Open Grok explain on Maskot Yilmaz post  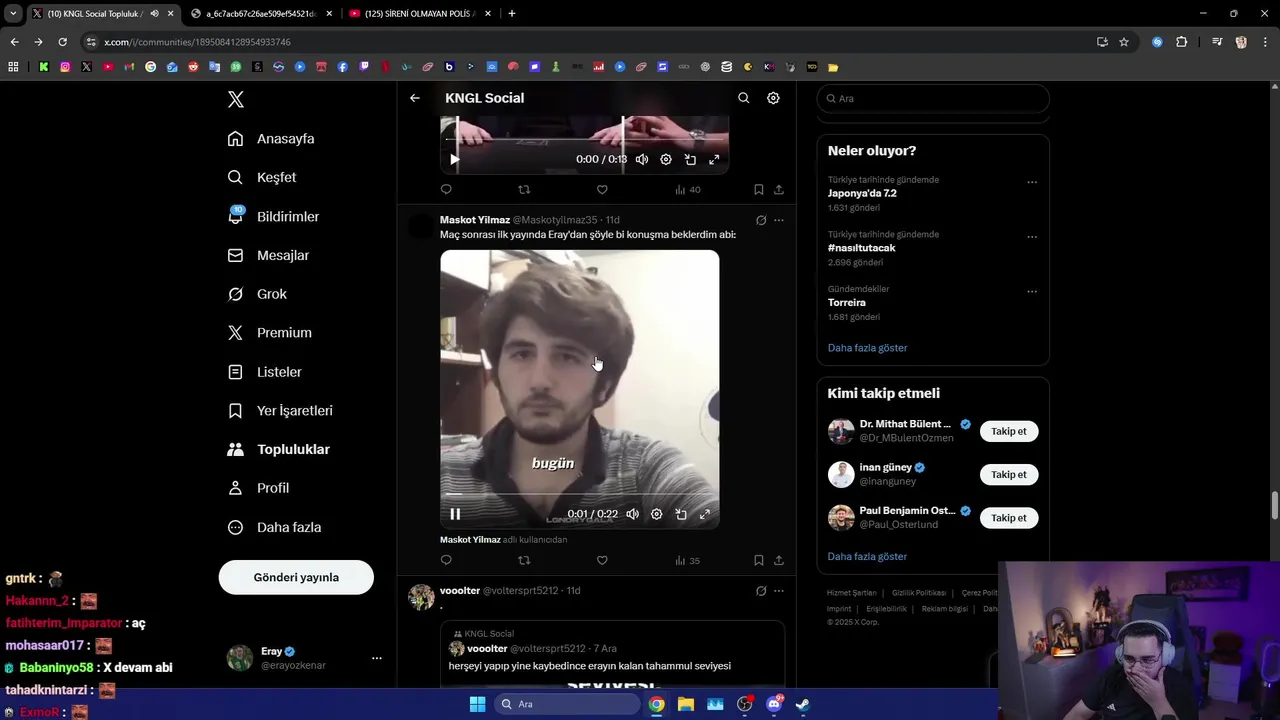(761, 220)
